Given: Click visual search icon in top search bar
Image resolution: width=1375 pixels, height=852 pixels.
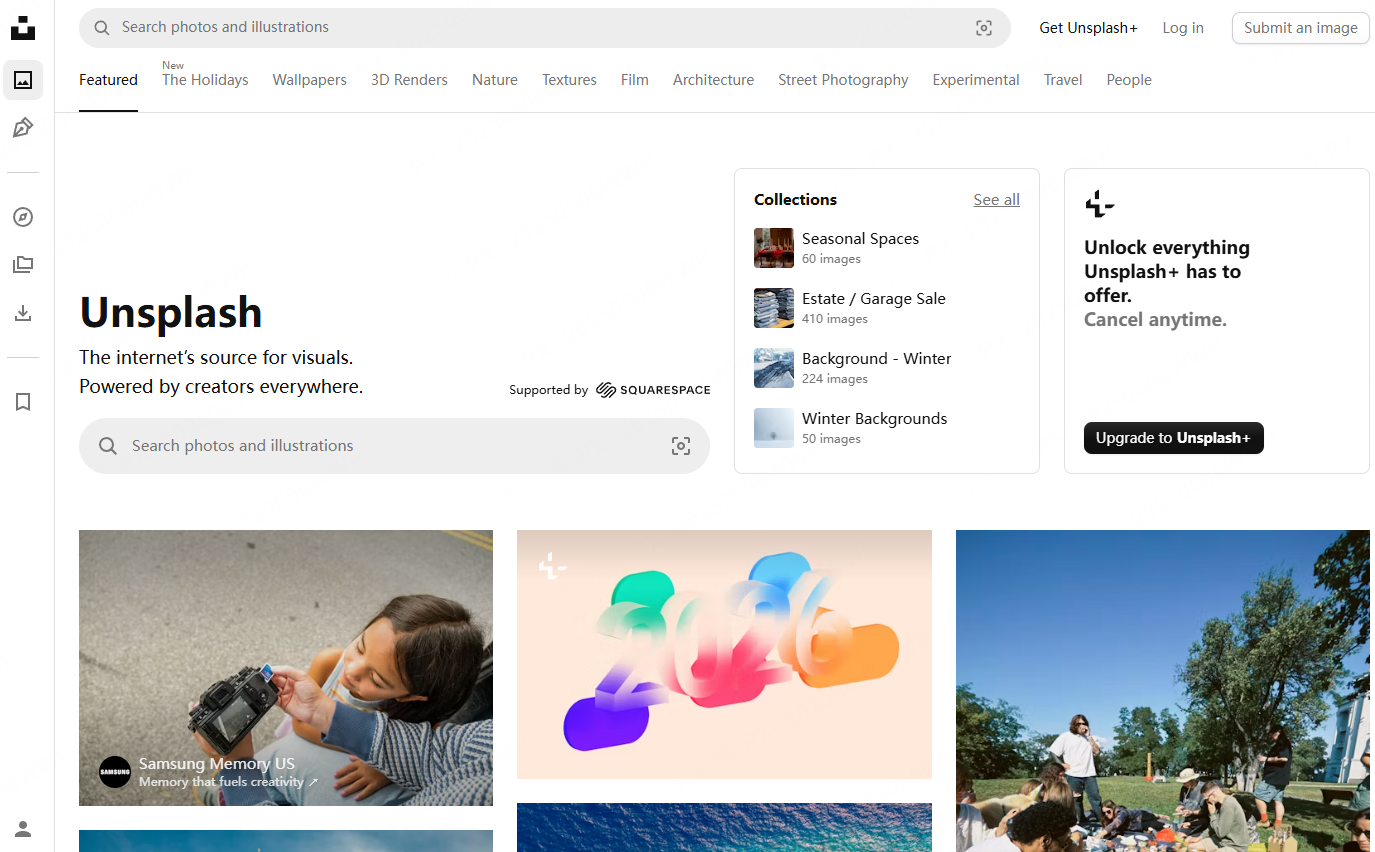Looking at the screenshot, I should (x=984, y=28).
